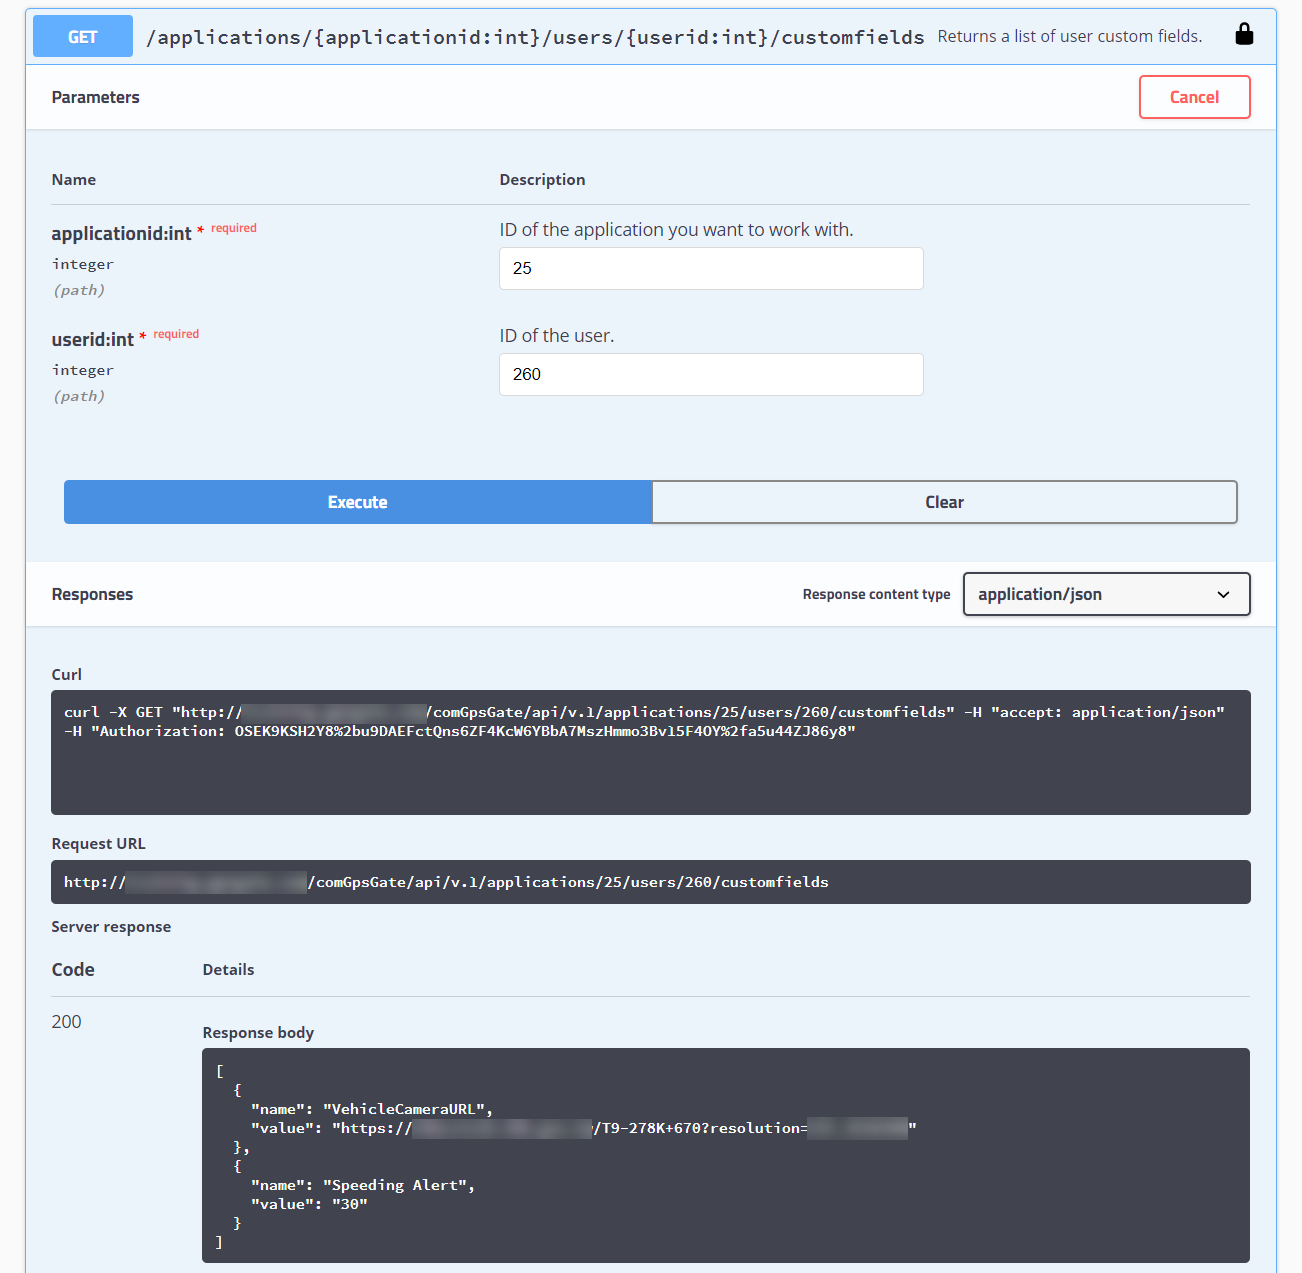Click the userid:int parameter name

[x=93, y=340]
